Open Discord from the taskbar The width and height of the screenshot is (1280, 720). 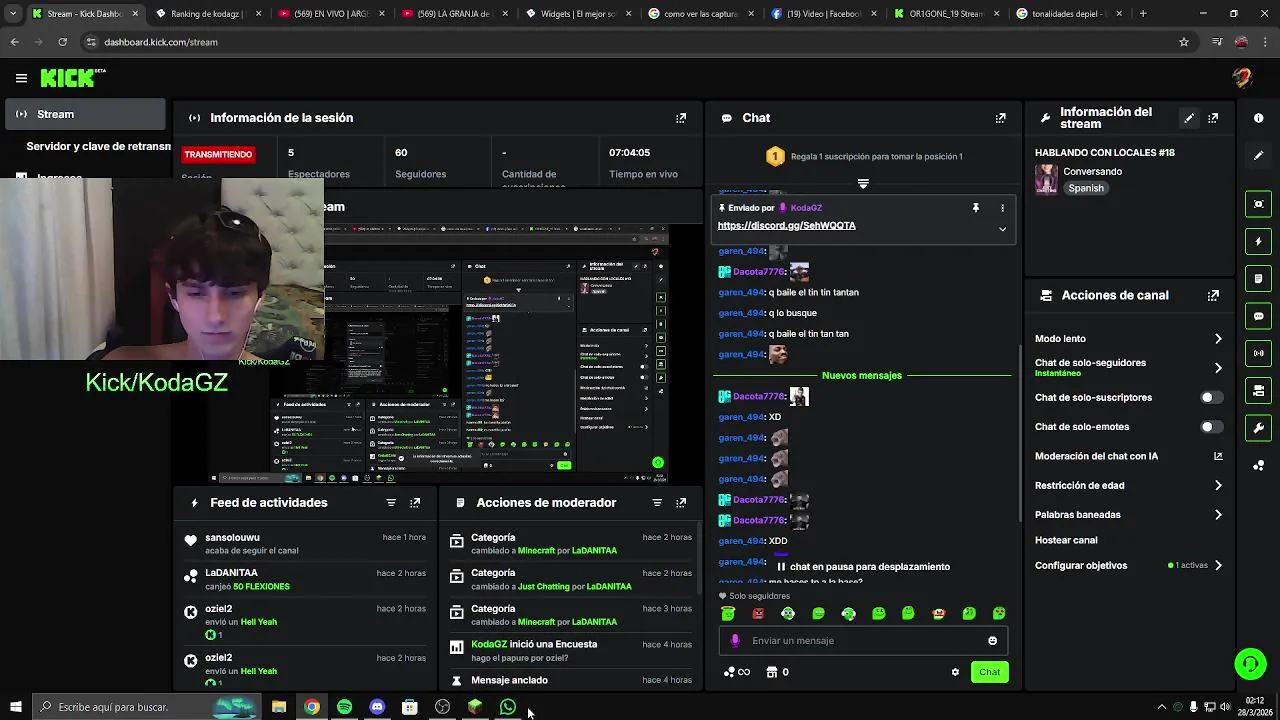377,707
